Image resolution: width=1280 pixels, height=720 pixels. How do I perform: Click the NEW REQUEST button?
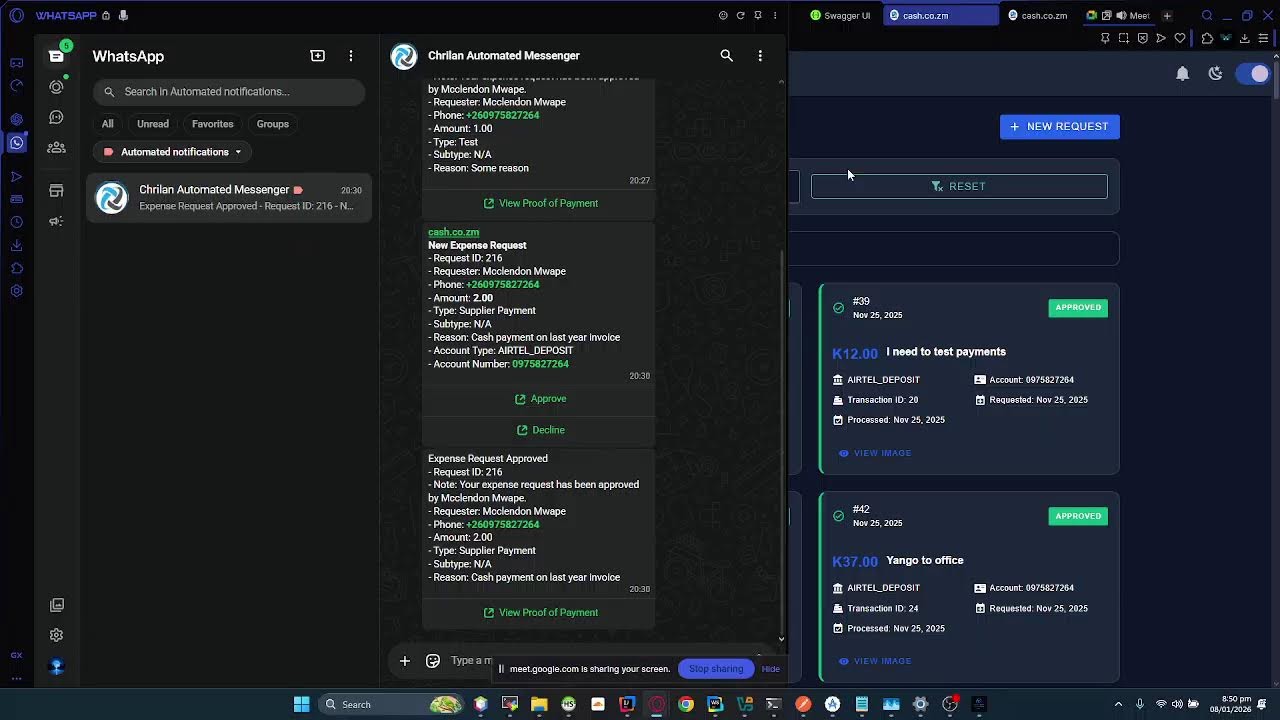click(1060, 127)
